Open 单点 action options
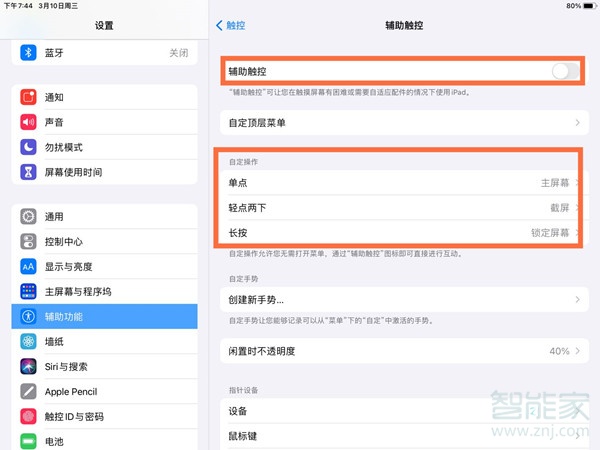The width and height of the screenshot is (600, 450). pyautogui.click(x=400, y=183)
